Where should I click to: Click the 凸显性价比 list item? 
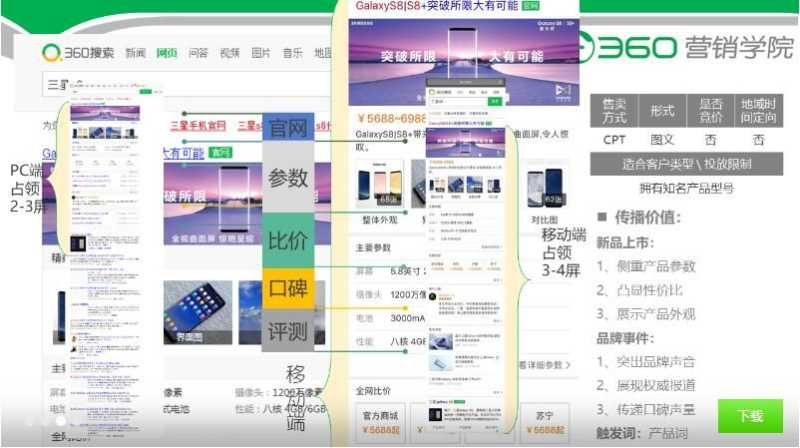tap(639, 290)
